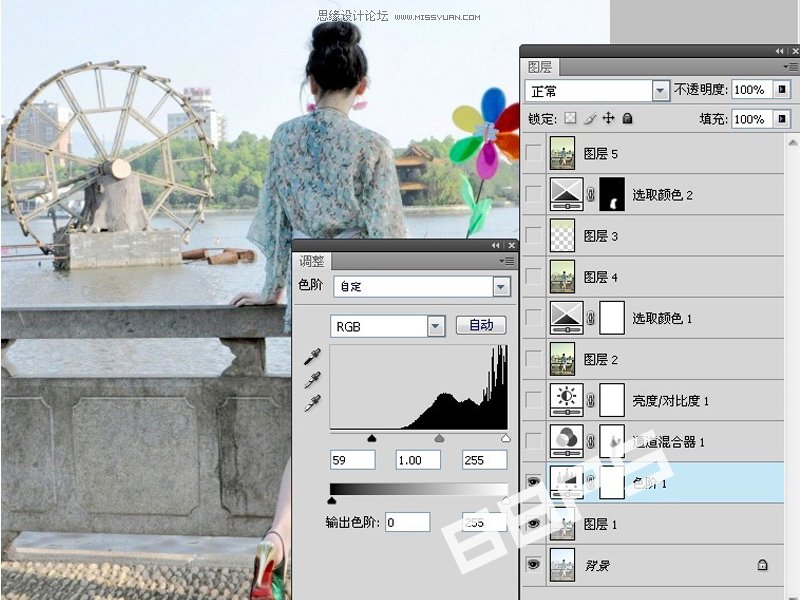
Task: Select the gray point eyedropper
Action: (x=312, y=380)
